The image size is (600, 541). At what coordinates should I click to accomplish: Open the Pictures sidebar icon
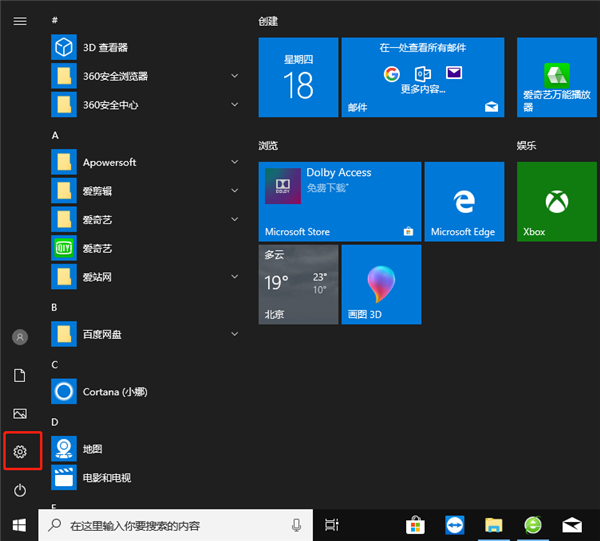point(20,414)
